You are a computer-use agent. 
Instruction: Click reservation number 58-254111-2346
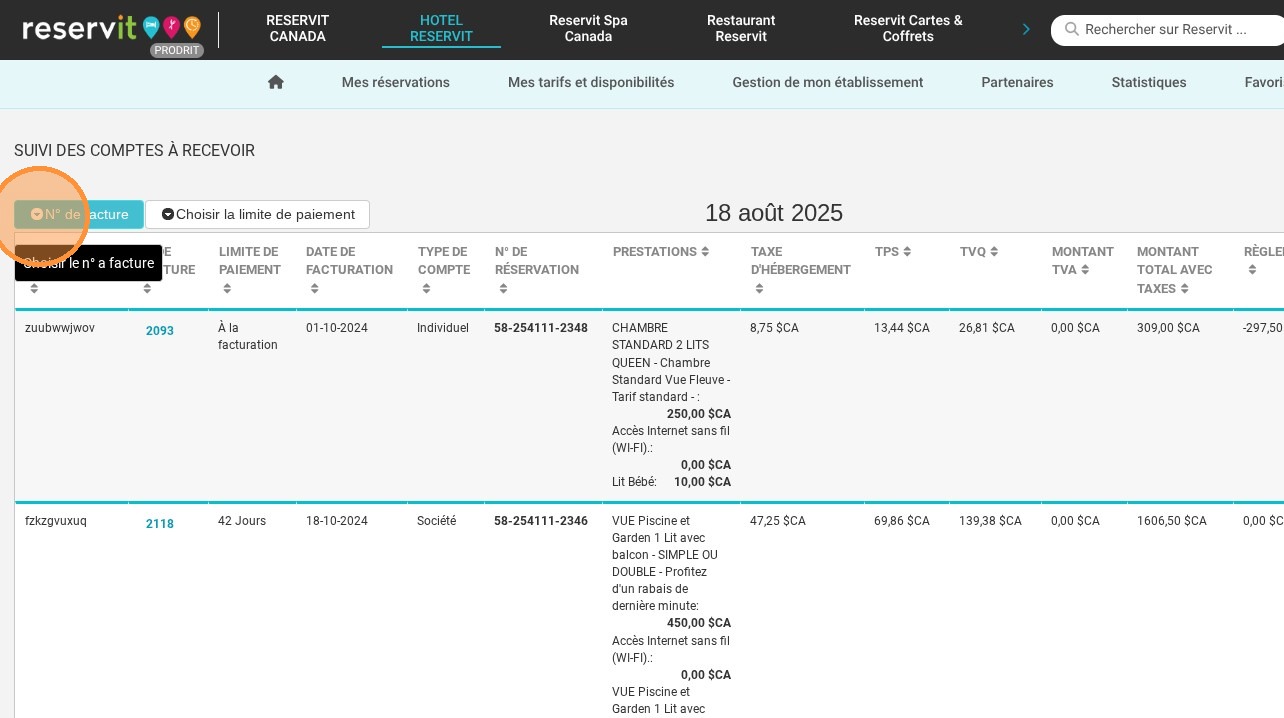541,521
